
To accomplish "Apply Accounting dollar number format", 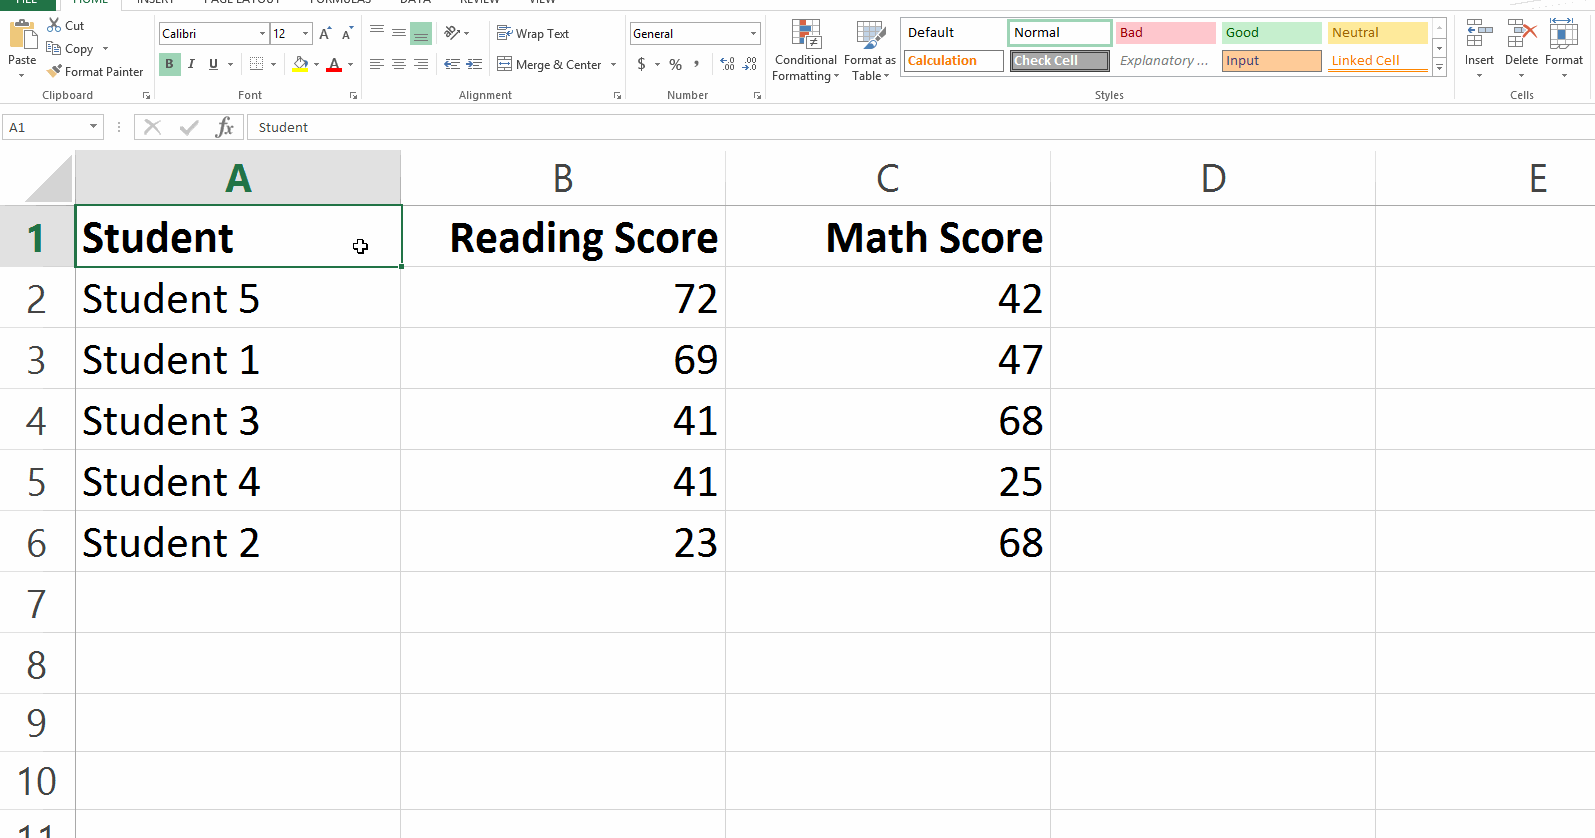I will tap(641, 64).
